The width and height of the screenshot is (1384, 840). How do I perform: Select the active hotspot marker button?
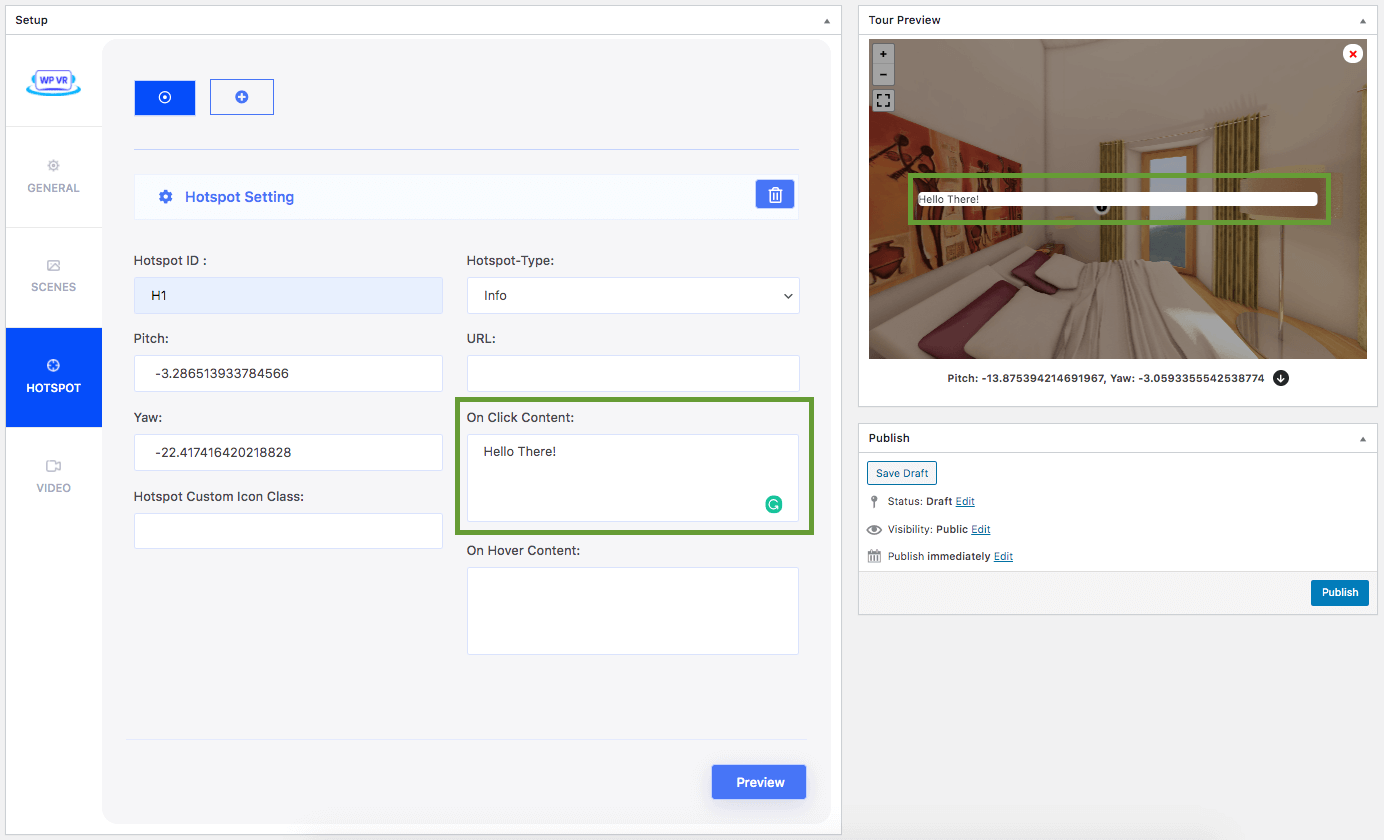(x=165, y=97)
